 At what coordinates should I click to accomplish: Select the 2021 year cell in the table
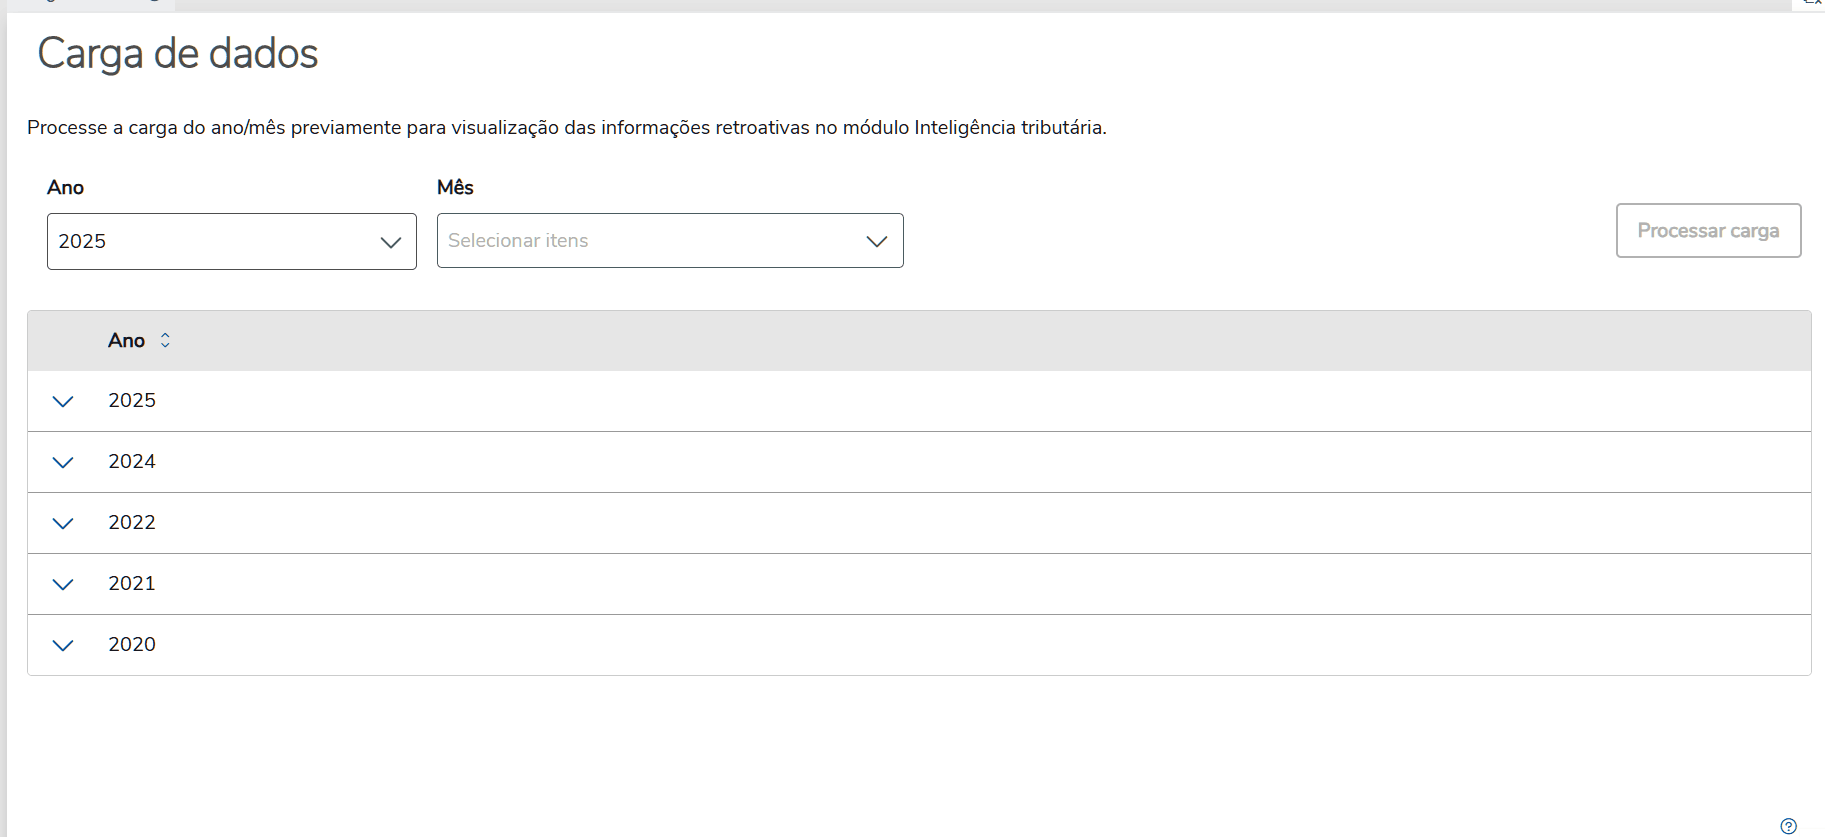click(132, 584)
